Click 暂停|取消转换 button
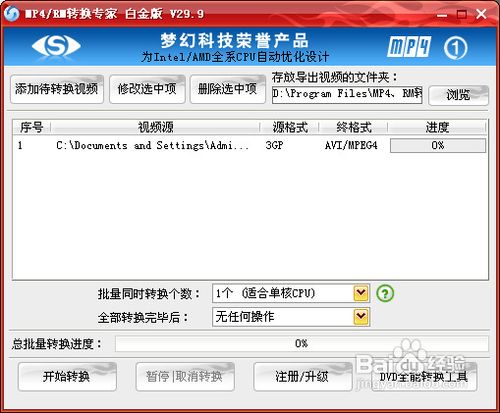The image size is (500, 413). (185, 377)
